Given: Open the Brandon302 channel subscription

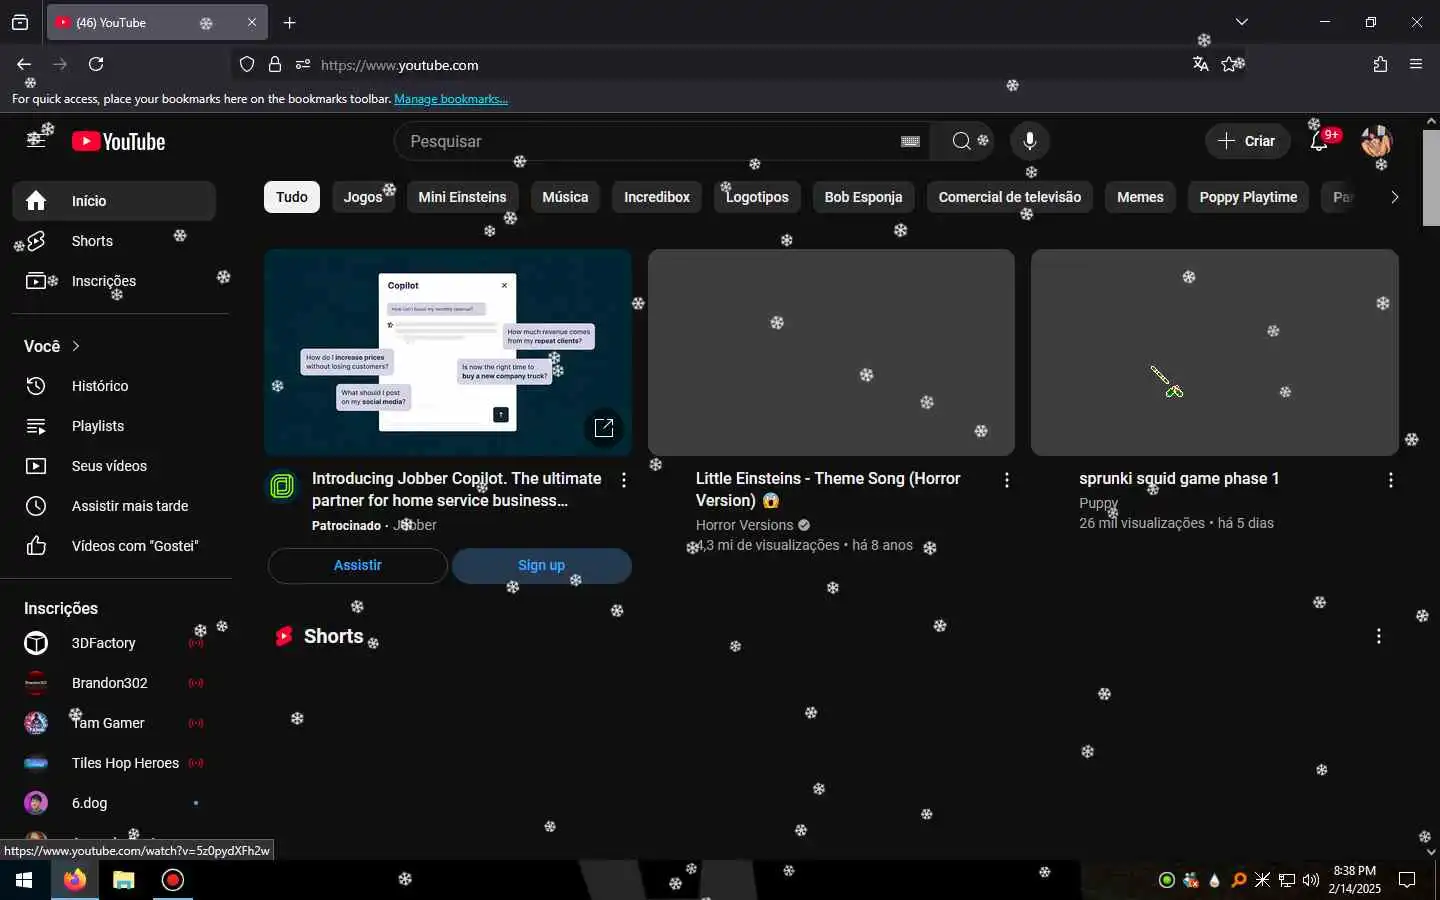Looking at the screenshot, I should click(x=114, y=683).
